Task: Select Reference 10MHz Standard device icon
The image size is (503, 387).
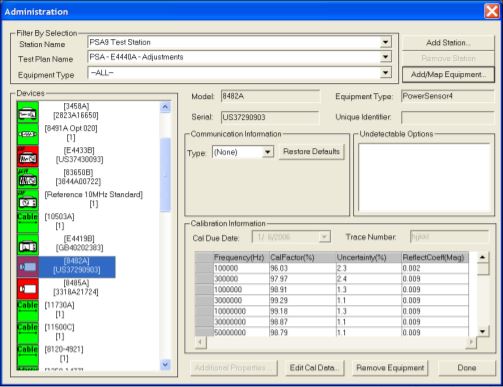Action: click(28, 200)
